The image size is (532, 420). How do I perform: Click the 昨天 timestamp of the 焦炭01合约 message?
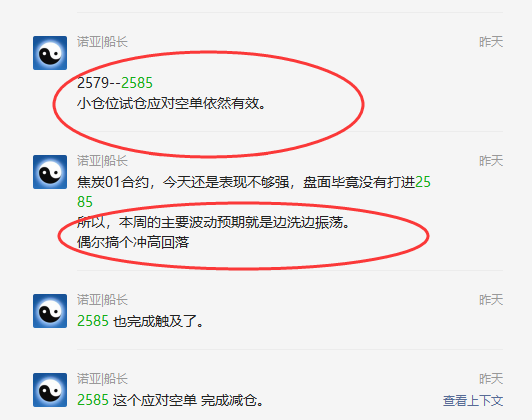point(491,161)
